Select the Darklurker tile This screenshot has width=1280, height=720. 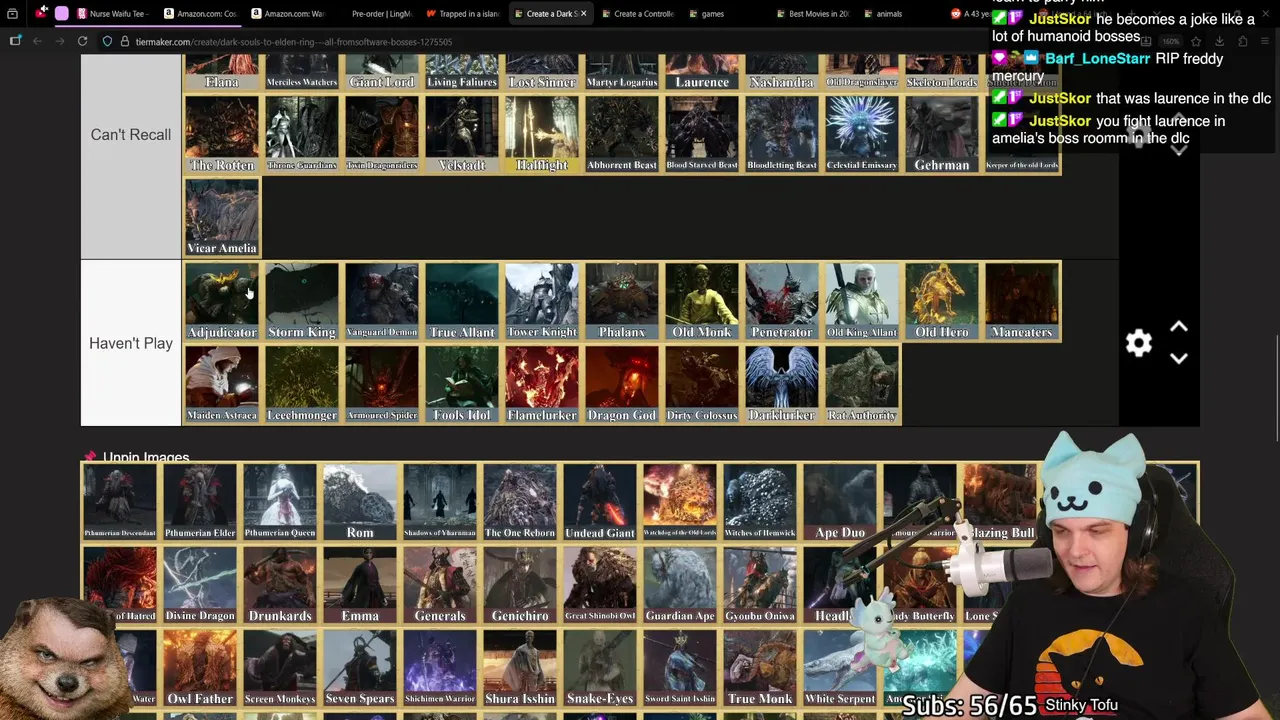click(x=782, y=384)
